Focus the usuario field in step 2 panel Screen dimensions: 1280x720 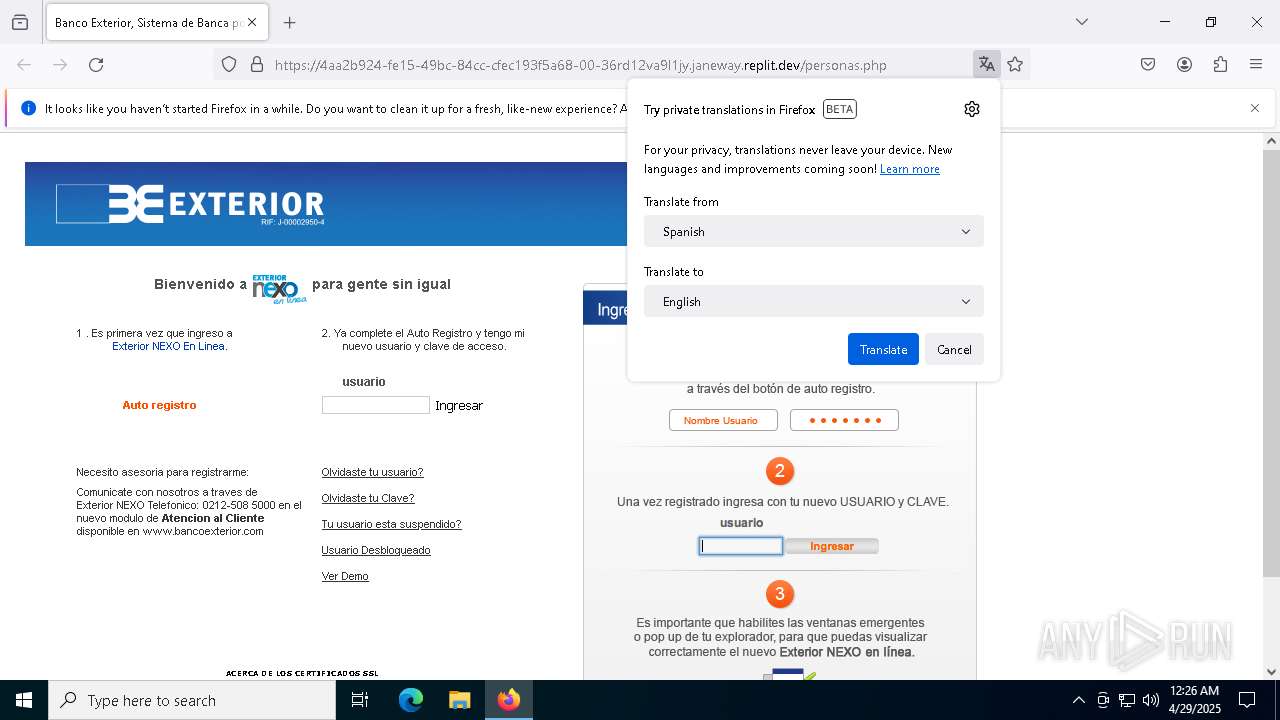pos(741,546)
